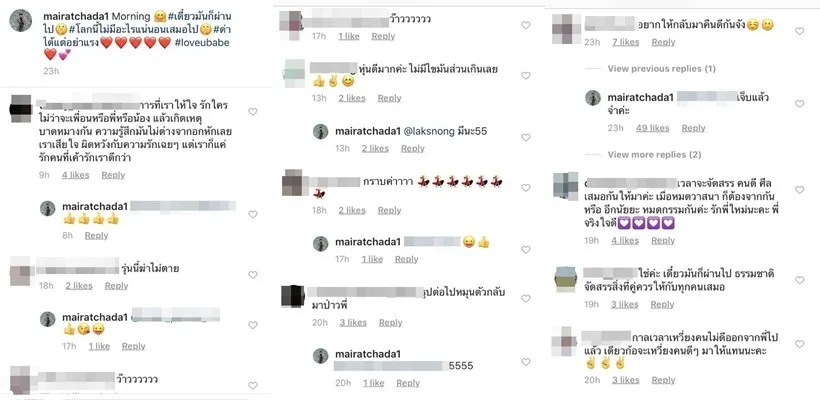Open the #loveubabe hashtag in caption
Viewport: 820px width, 400px height.
pos(202,42)
